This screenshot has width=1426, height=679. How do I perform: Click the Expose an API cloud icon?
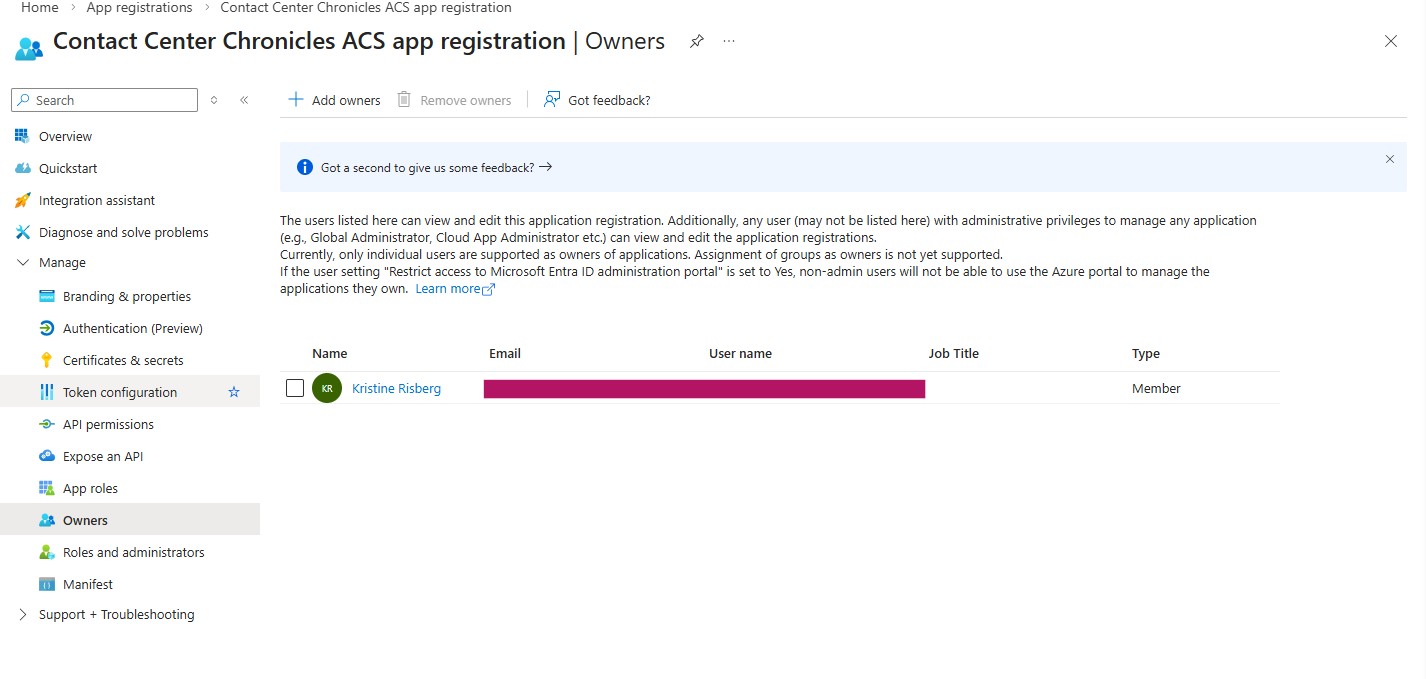pos(46,456)
